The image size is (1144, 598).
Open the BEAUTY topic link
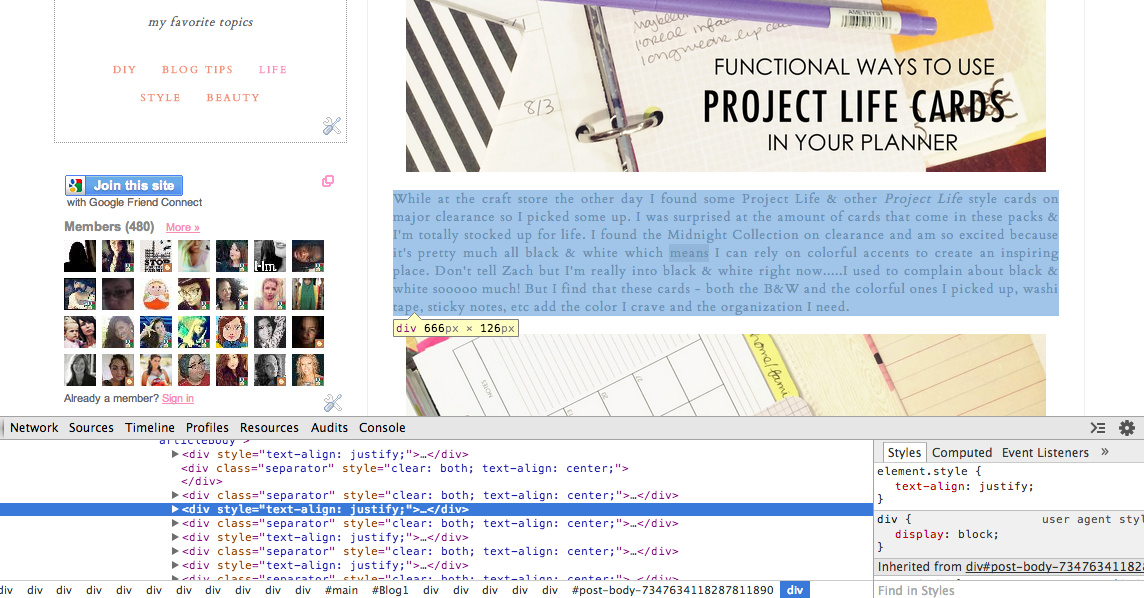(233, 98)
